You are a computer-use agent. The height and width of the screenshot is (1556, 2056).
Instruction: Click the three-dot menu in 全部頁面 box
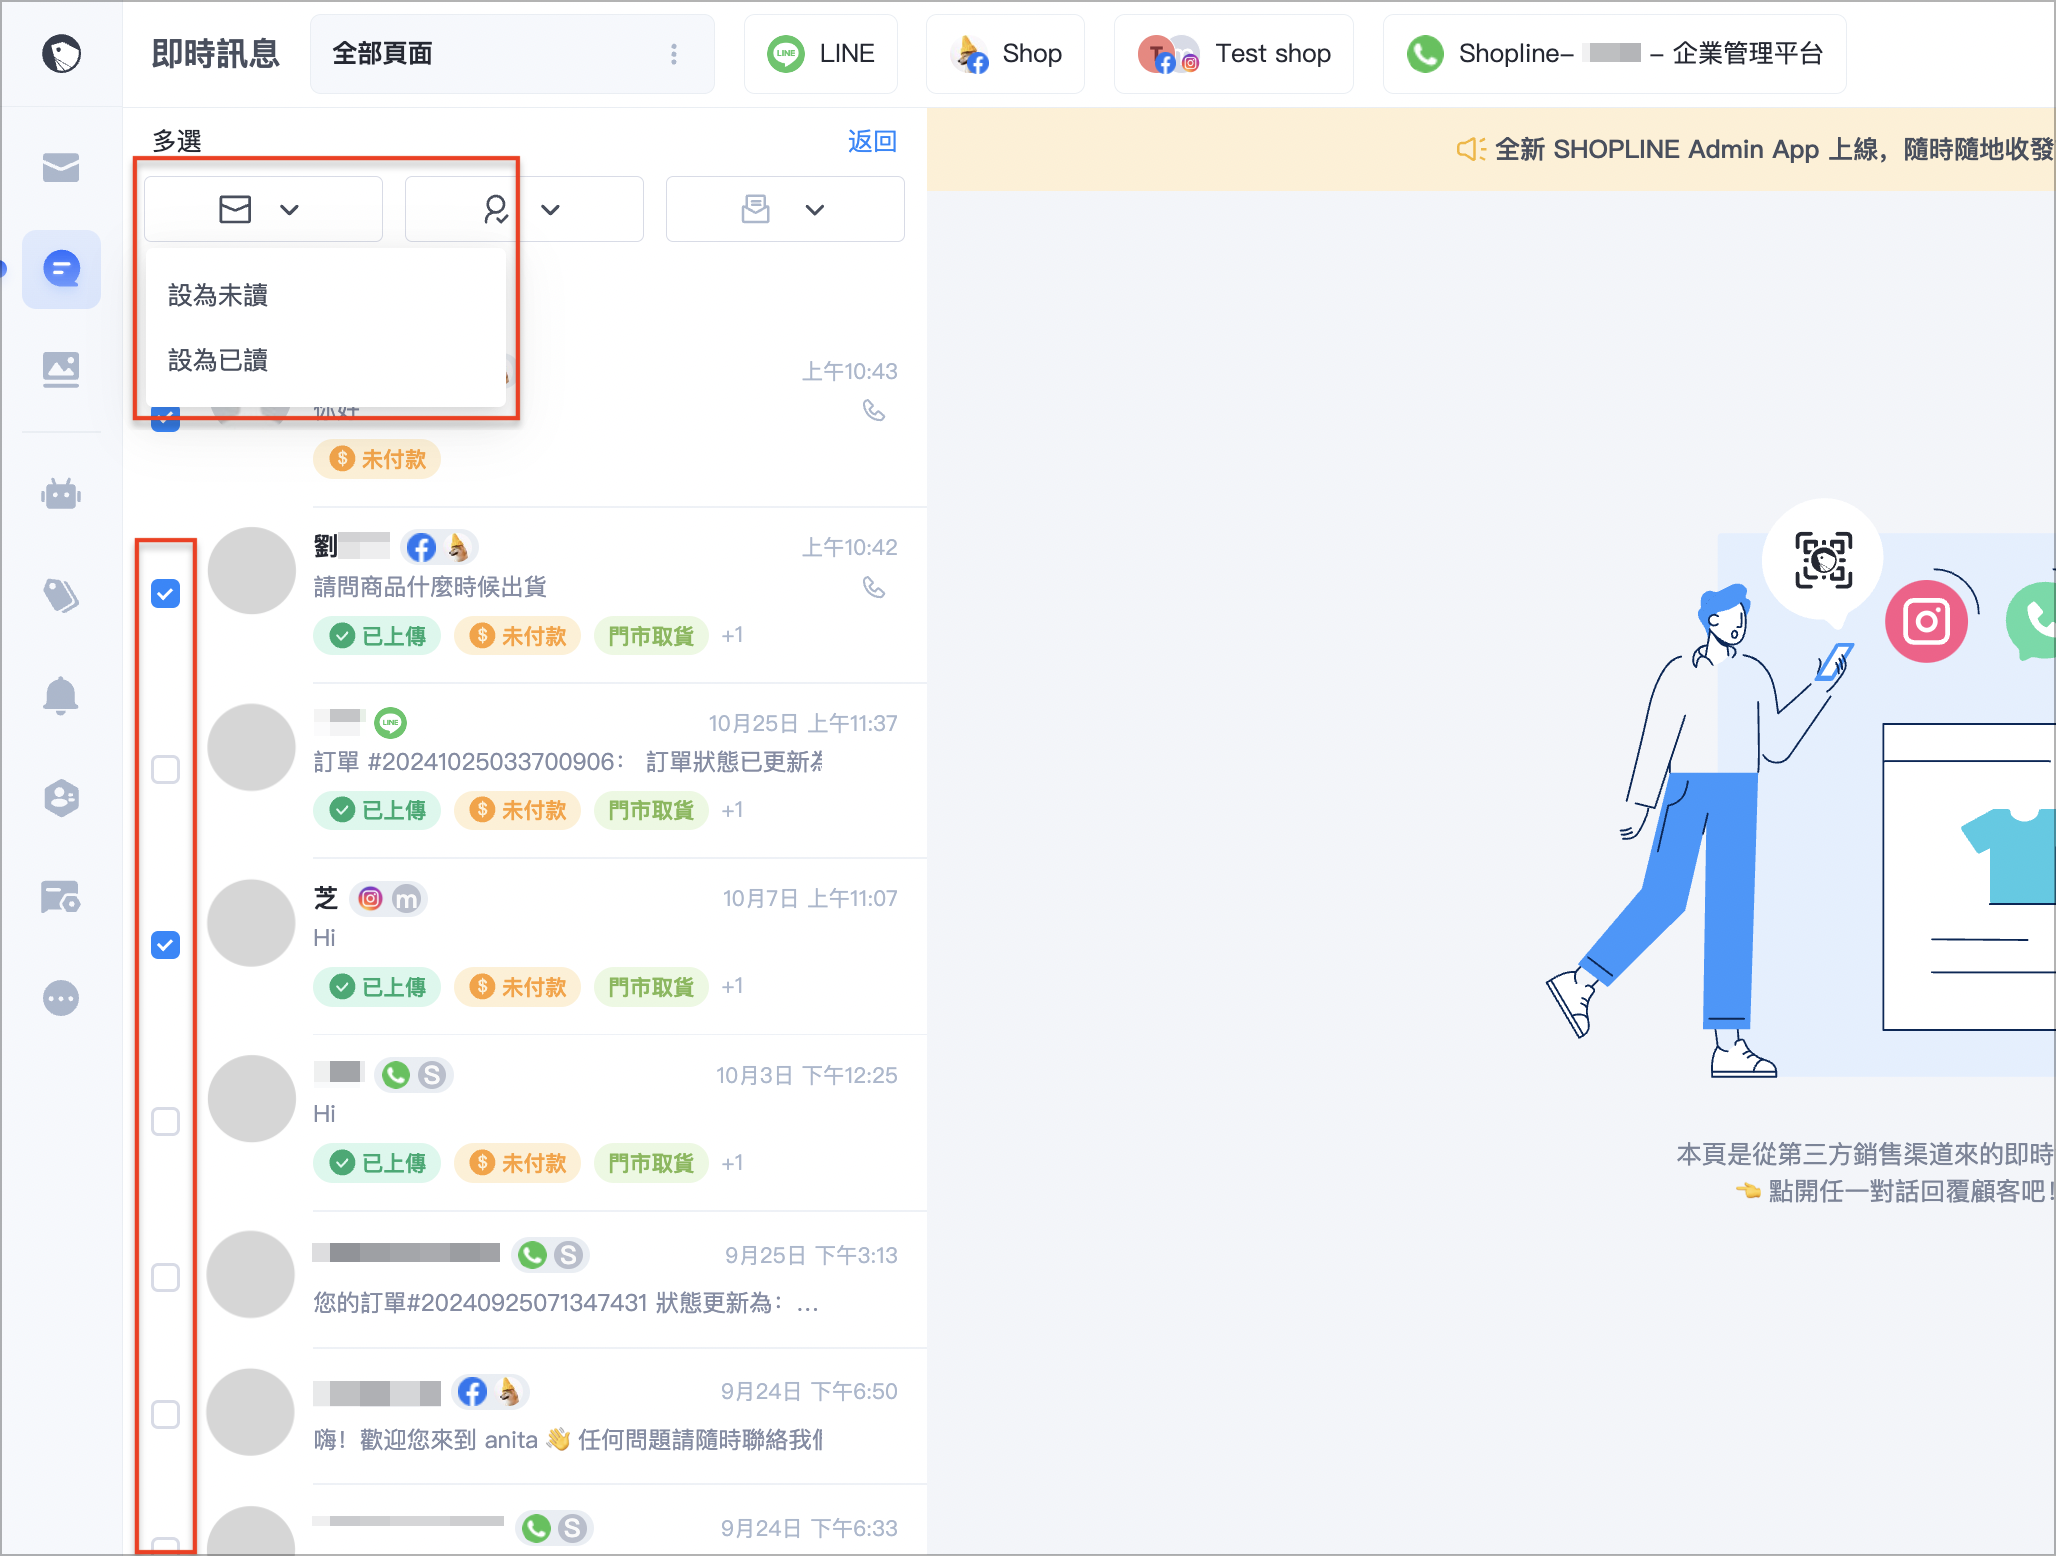pos(674,54)
